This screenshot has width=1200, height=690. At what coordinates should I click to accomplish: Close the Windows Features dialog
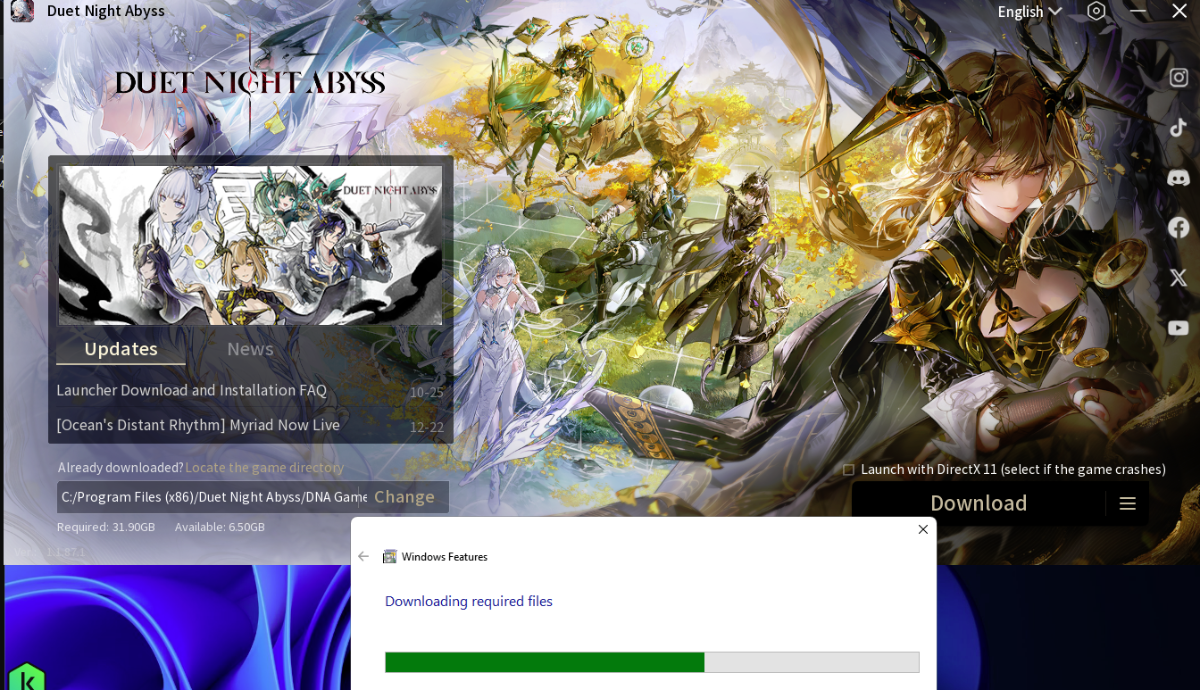point(923,529)
